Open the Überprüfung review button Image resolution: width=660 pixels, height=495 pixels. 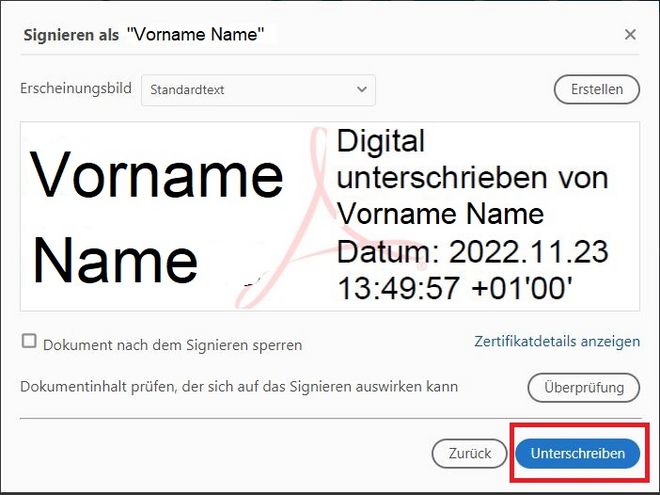click(584, 387)
